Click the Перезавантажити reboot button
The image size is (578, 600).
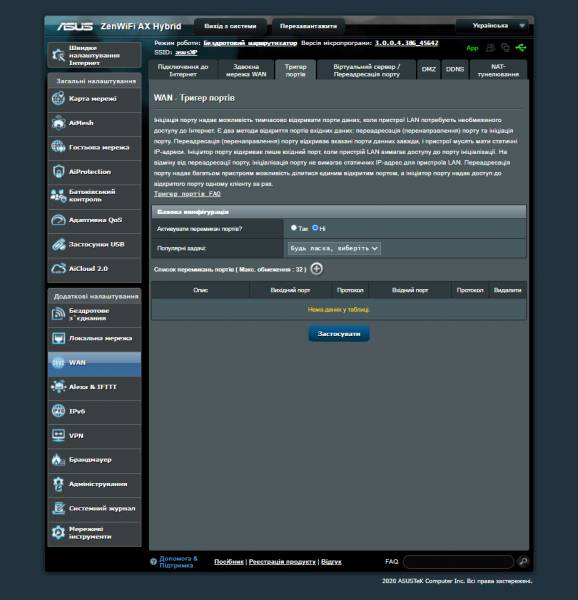(x=308, y=26)
